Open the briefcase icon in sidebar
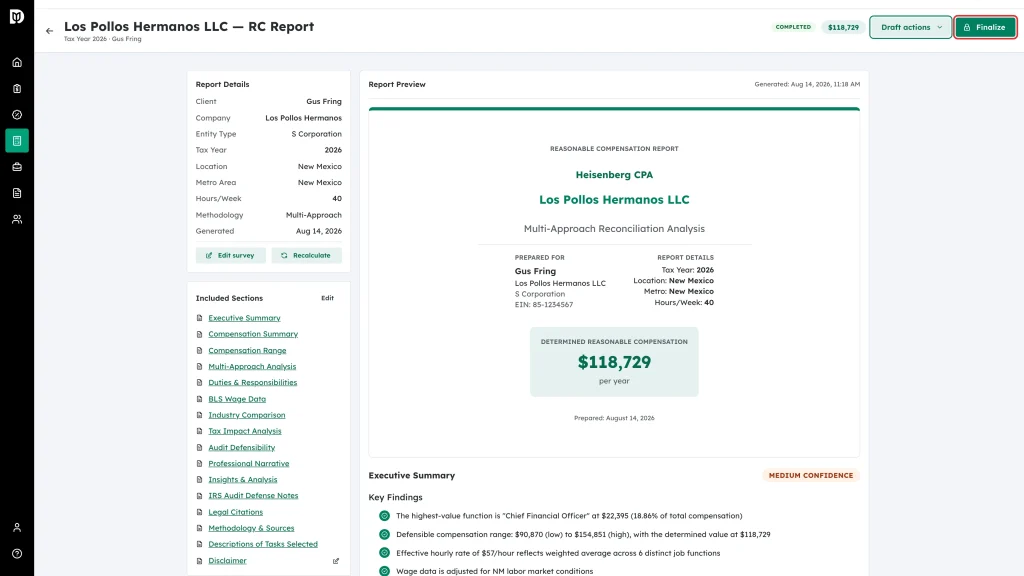The height and width of the screenshot is (576, 1024). (x=17, y=167)
